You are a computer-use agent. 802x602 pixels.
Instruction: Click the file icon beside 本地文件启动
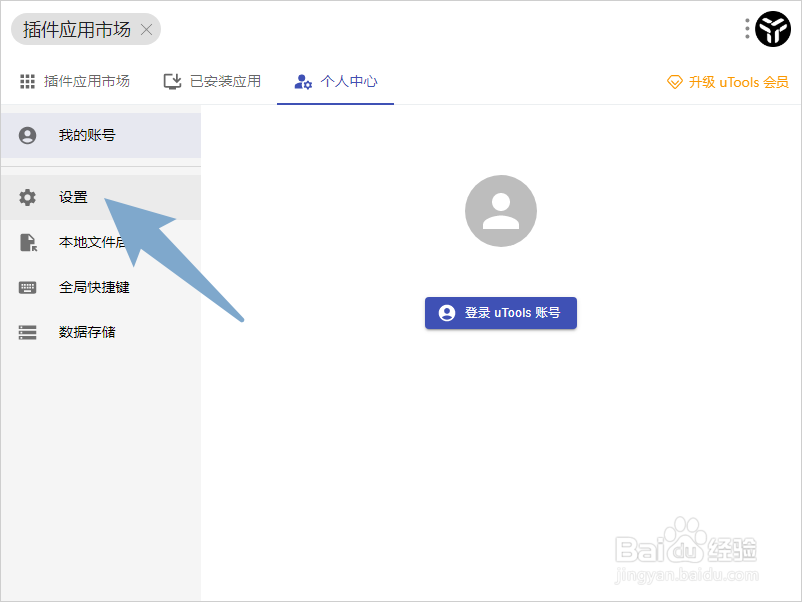point(27,242)
